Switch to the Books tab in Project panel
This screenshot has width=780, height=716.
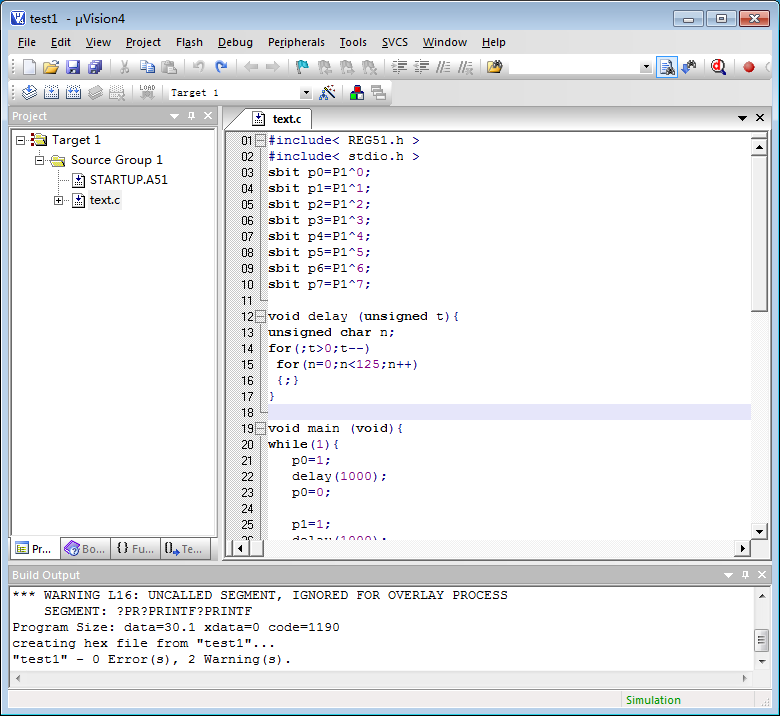[x=86, y=549]
